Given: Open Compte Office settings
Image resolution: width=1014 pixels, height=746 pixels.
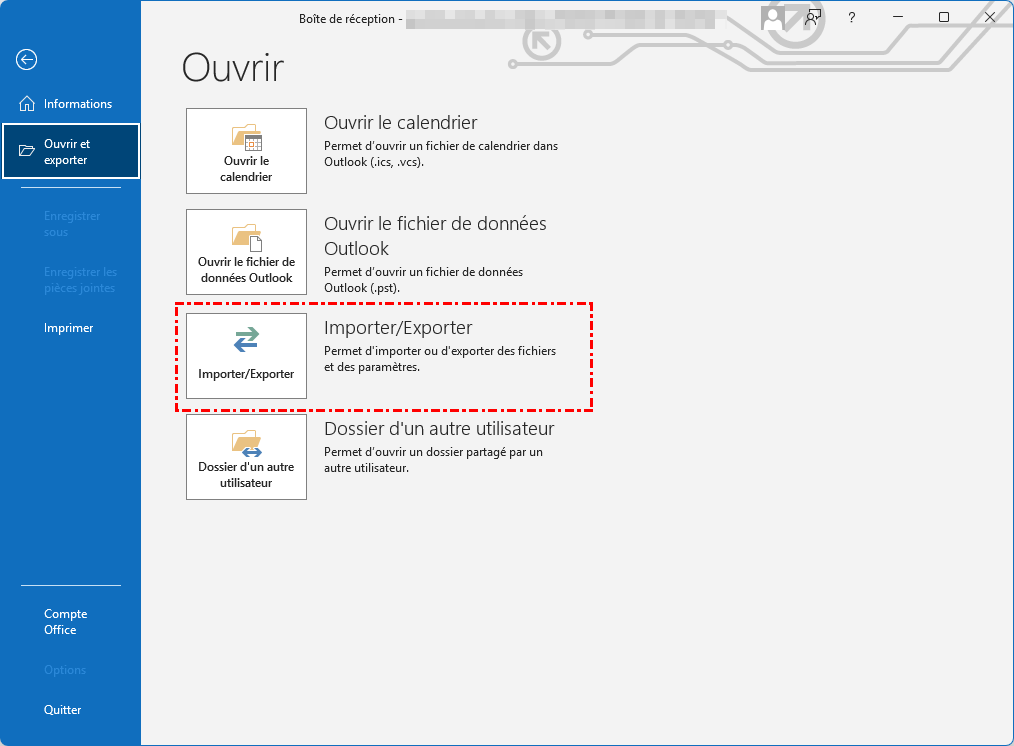Looking at the screenshot, I should tap(65, 622).
